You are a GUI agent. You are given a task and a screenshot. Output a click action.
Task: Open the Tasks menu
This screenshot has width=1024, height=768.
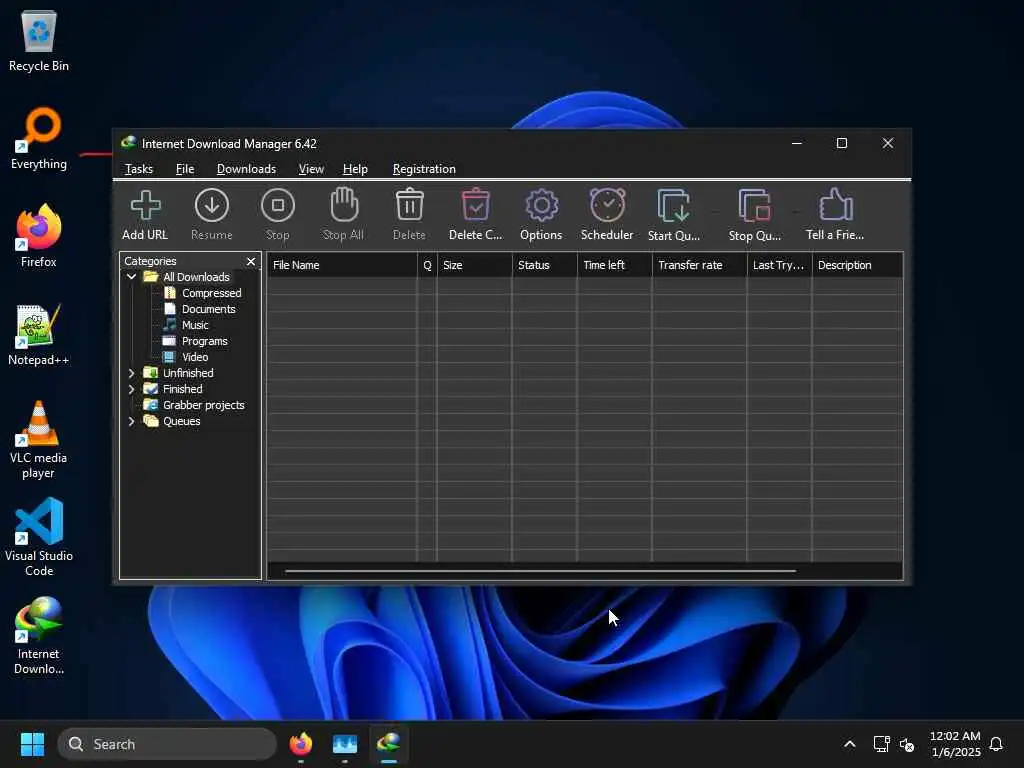tap(138, 169)
